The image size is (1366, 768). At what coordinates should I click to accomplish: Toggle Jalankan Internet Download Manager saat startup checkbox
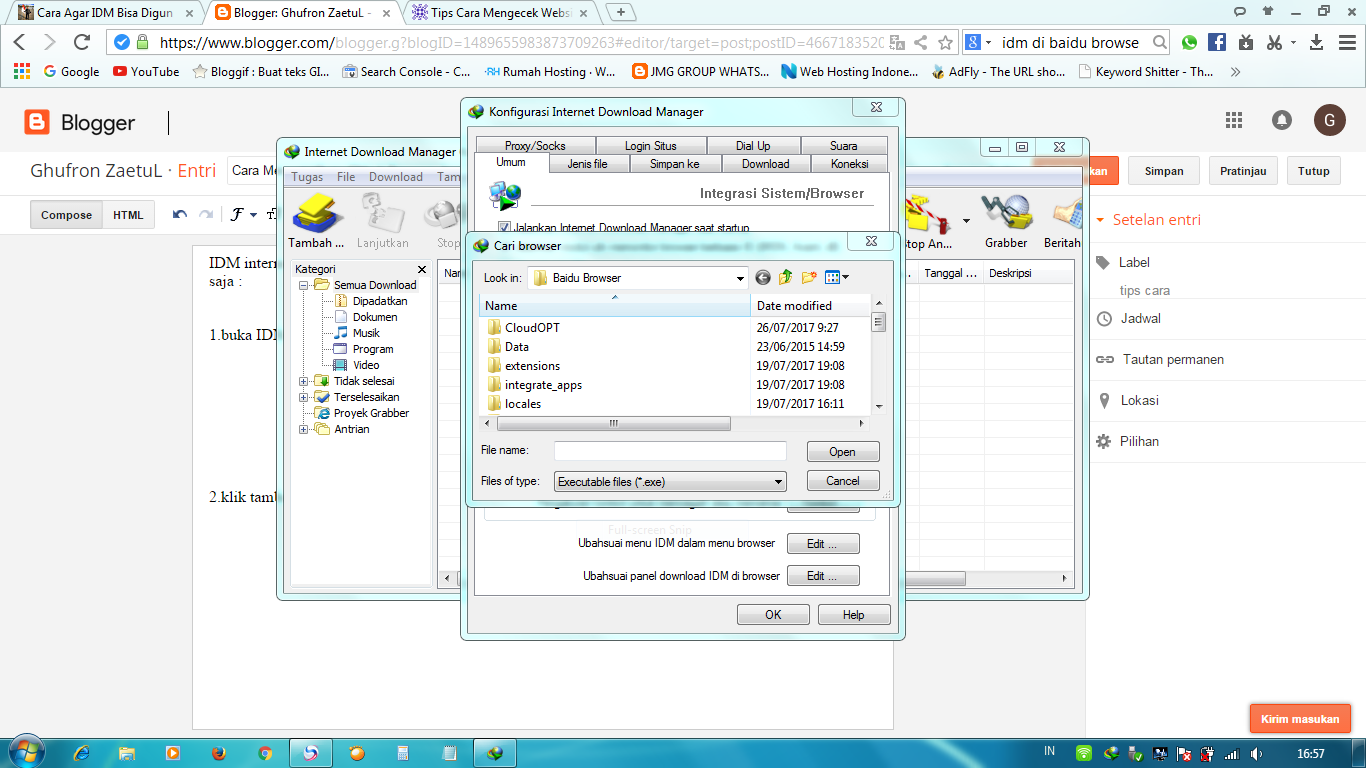point(504,228)
